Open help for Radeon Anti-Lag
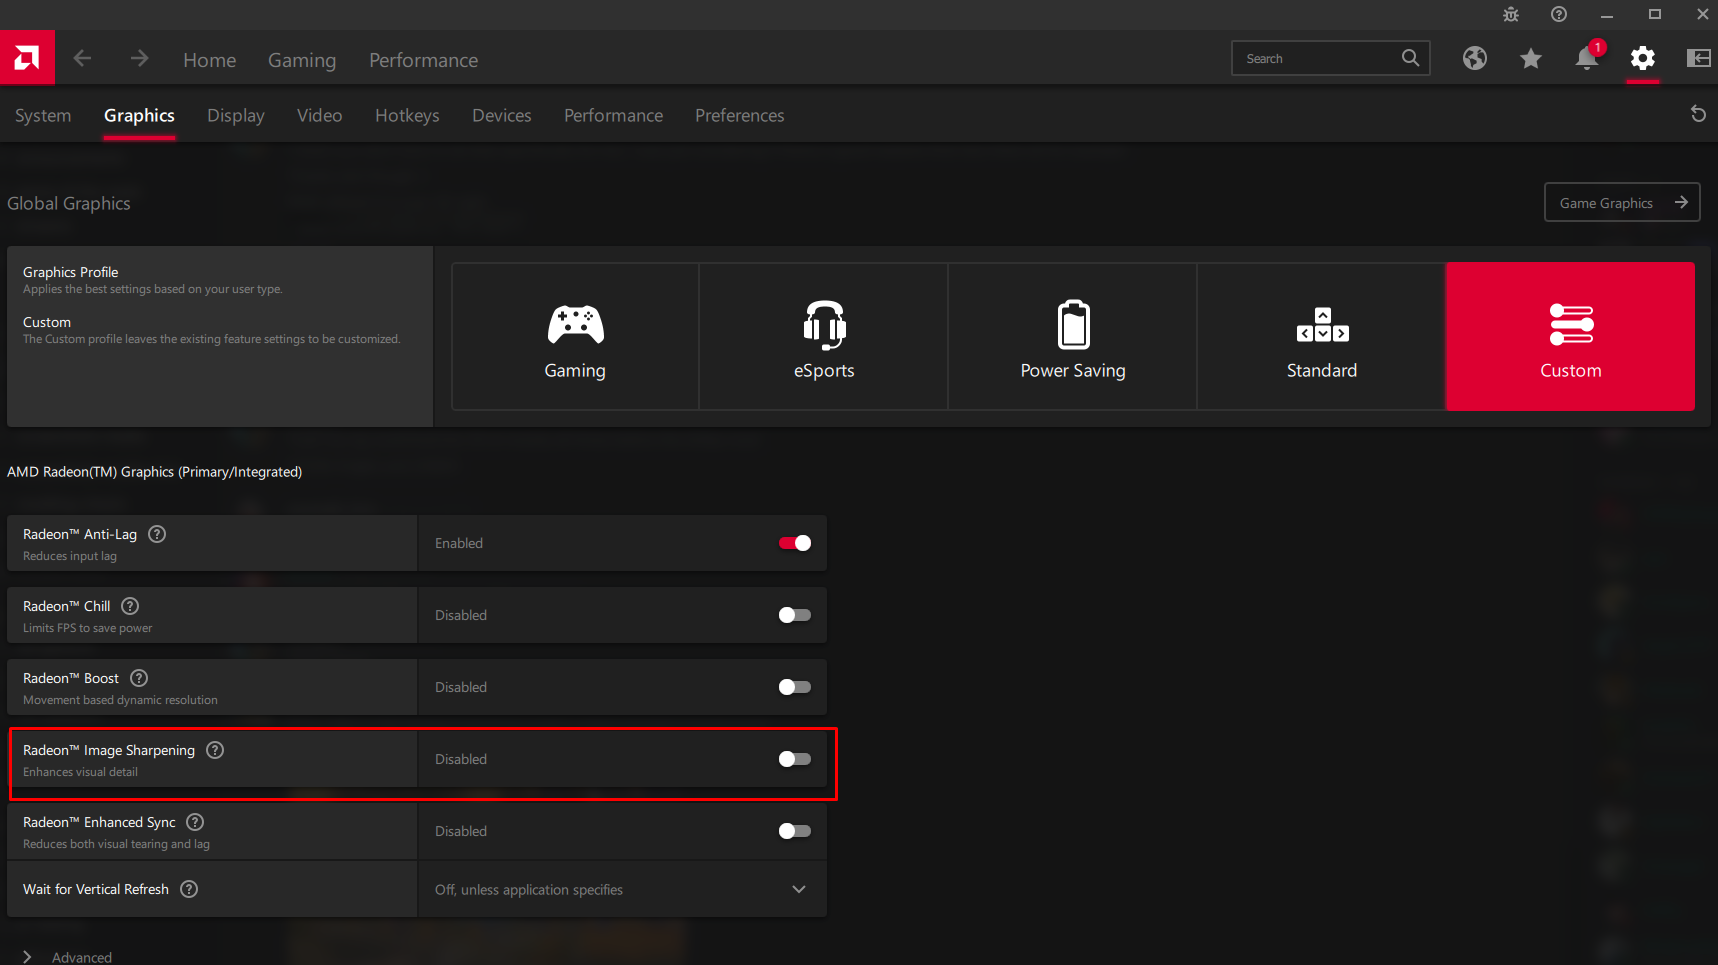The height and width of the screenshot is (965, 1718). (x=157, y=534)
